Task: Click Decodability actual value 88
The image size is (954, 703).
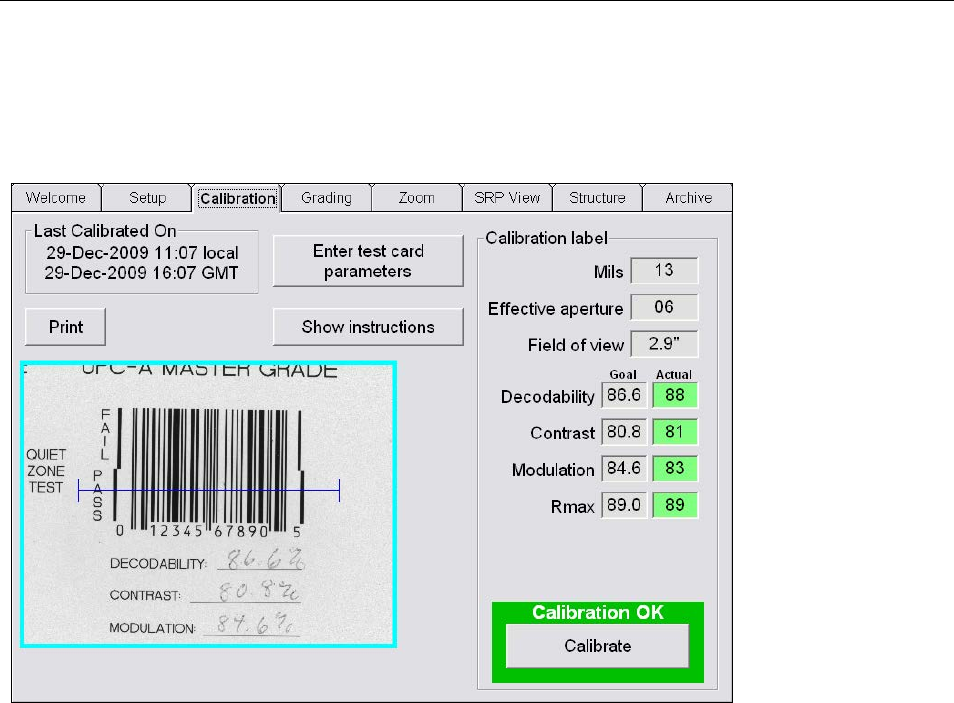Action: tap(675, 395)
